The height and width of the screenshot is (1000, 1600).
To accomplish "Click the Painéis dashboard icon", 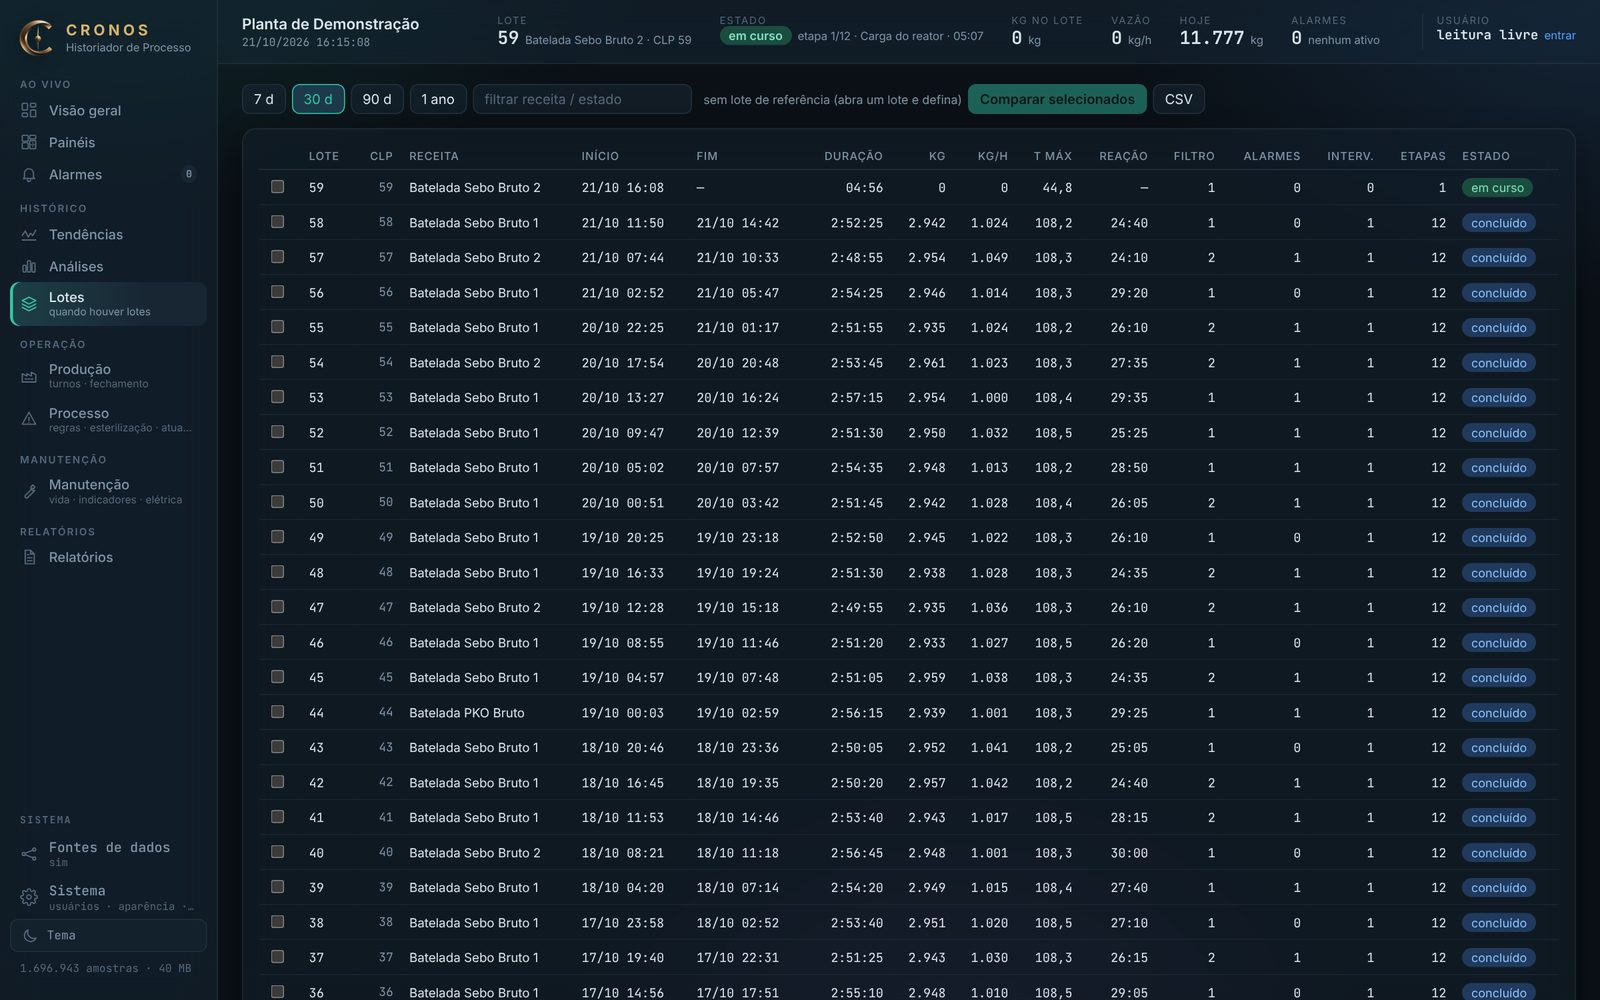I will tap(29, 142).
